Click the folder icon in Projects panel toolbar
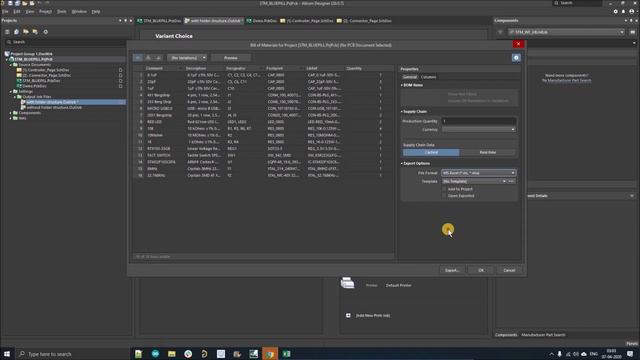This screenshot has width=640, height=360. point(26,32)
